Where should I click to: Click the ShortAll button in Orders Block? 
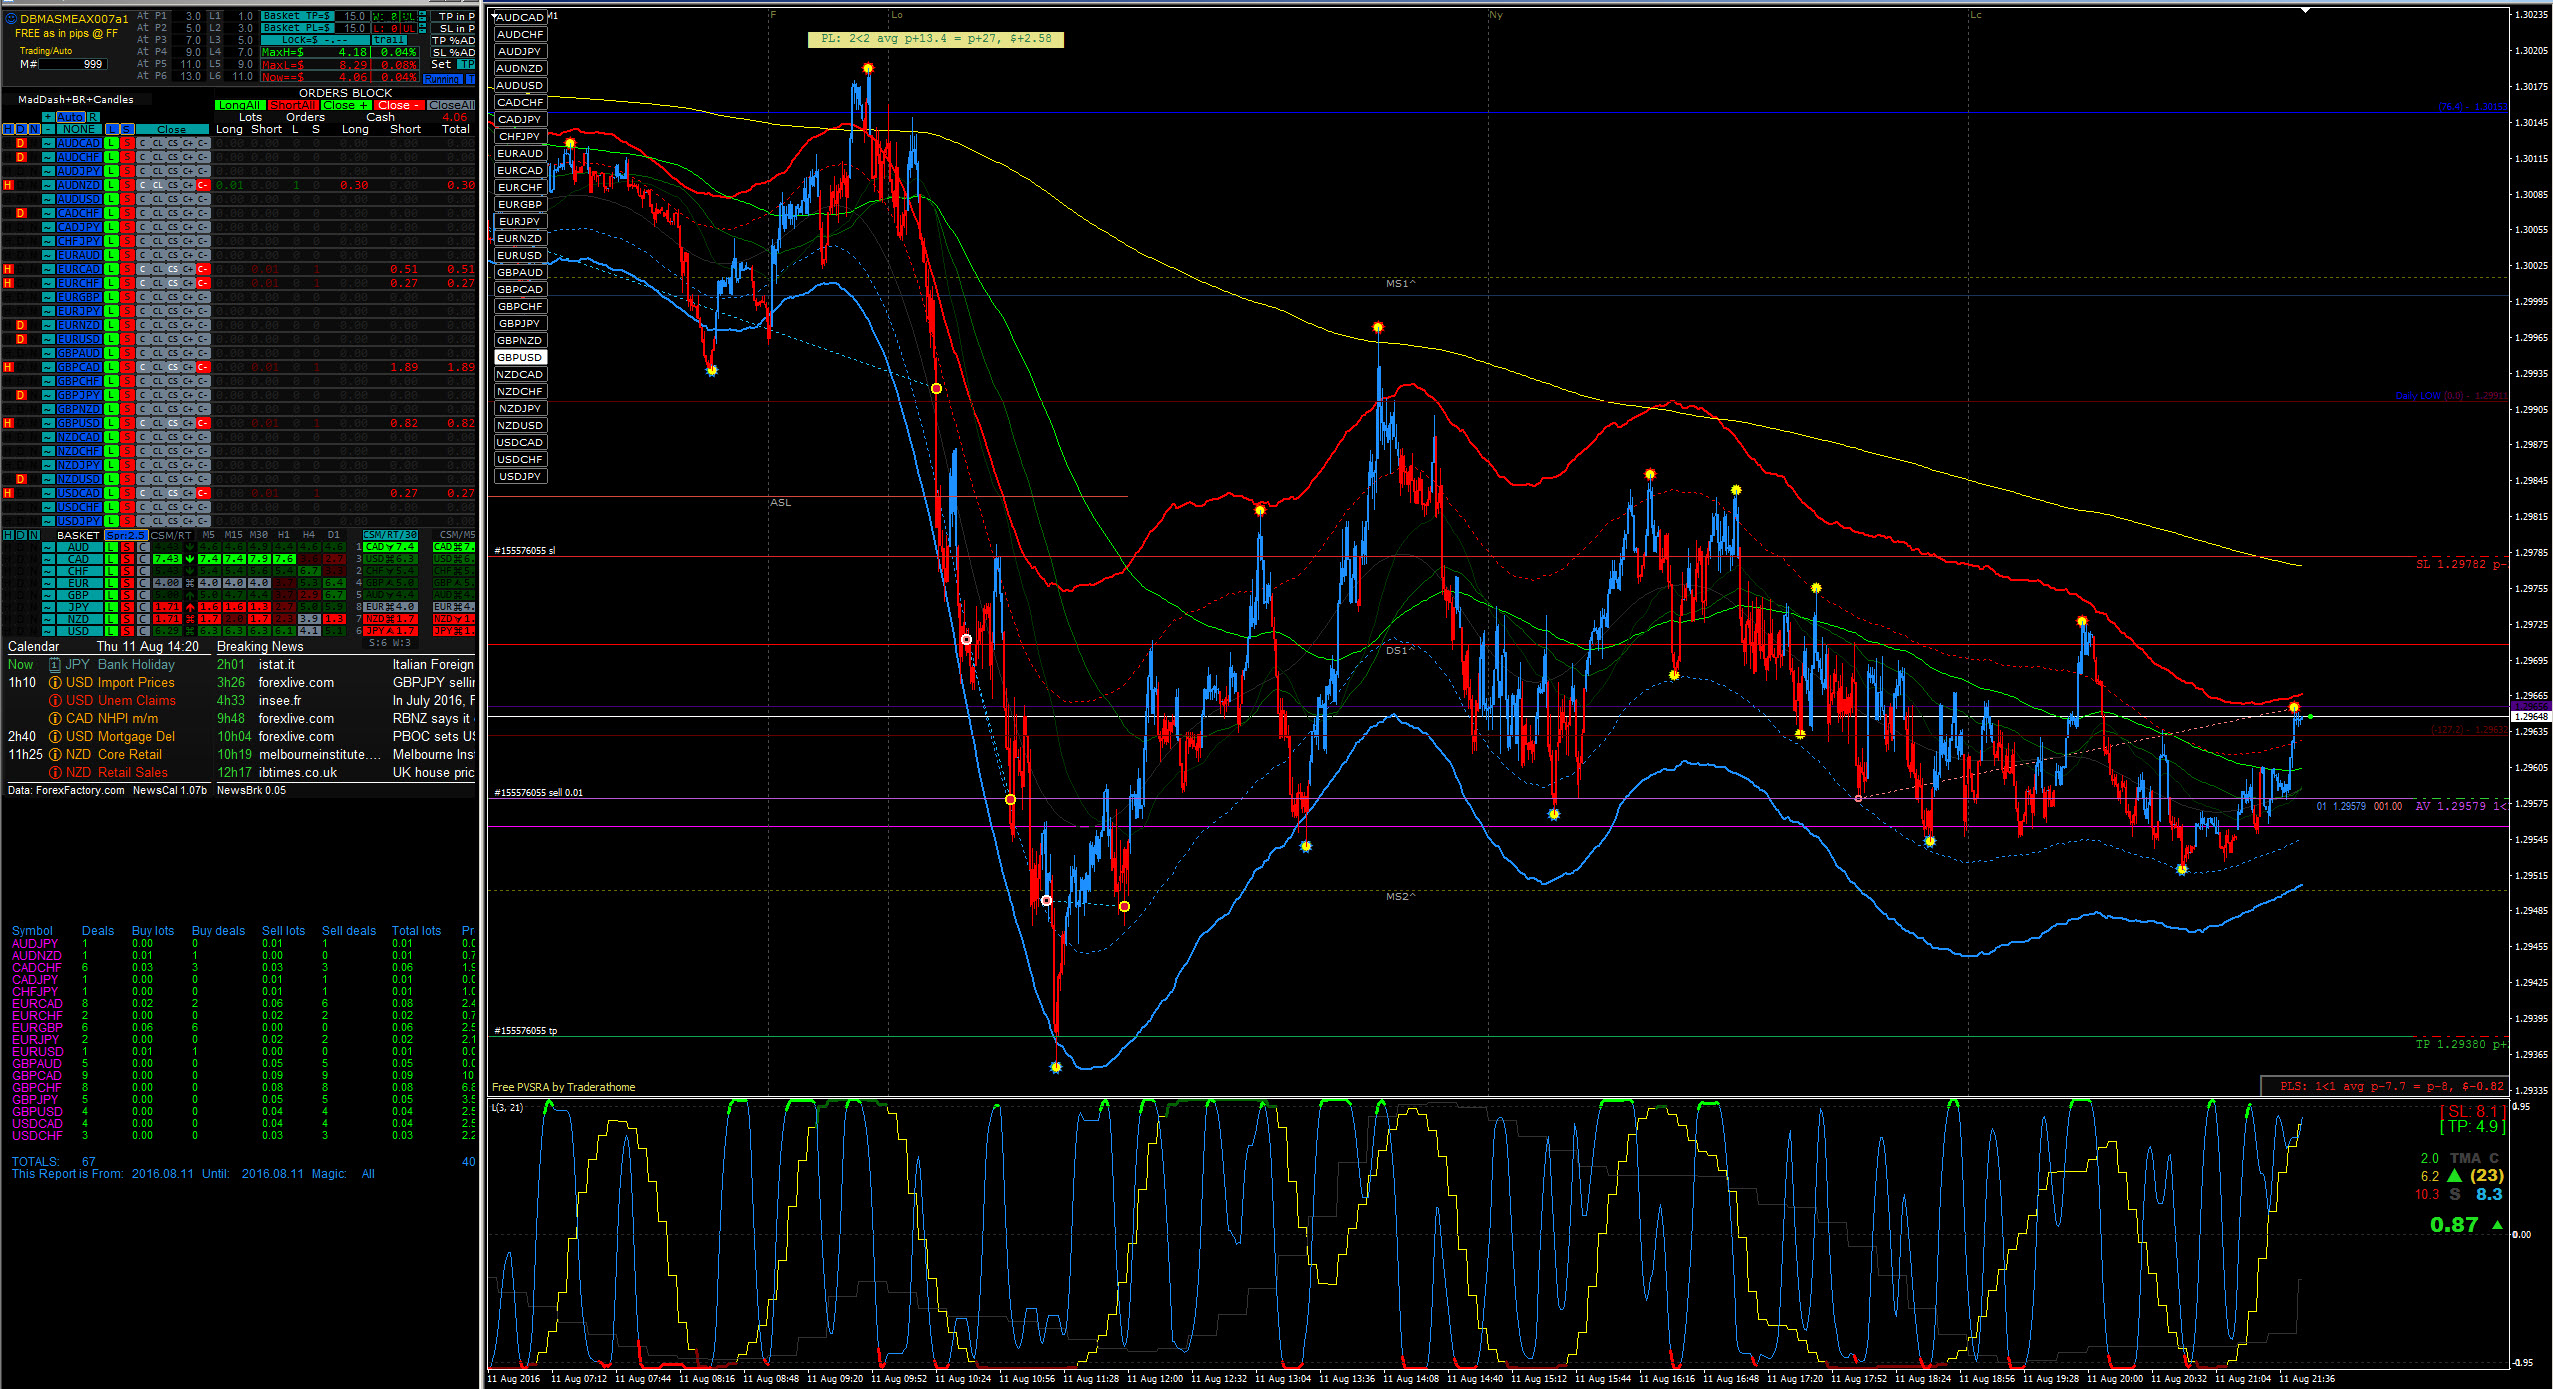point(293,105)
